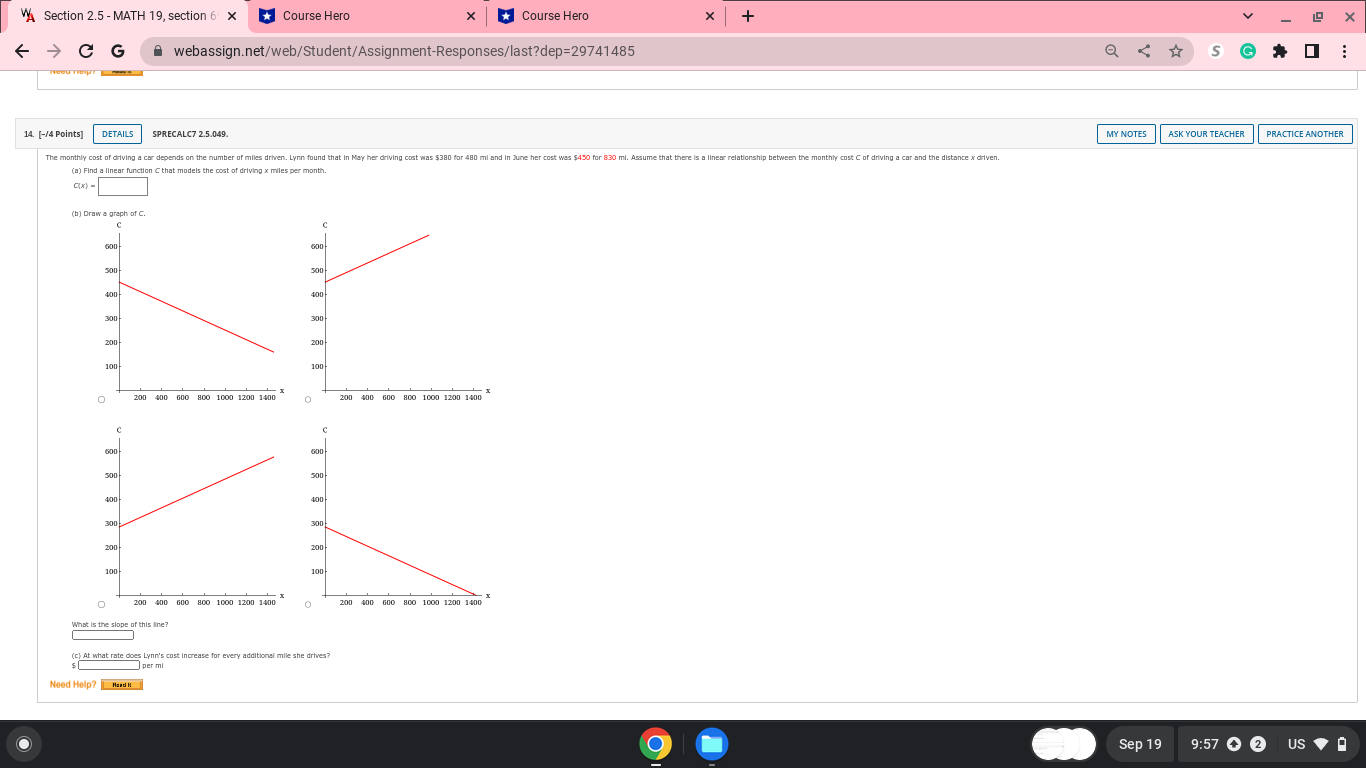The width and height of the screenshot is (1366, 768).
Task: Click the browser back navigation arrow
Action: [x=21, y=51]
